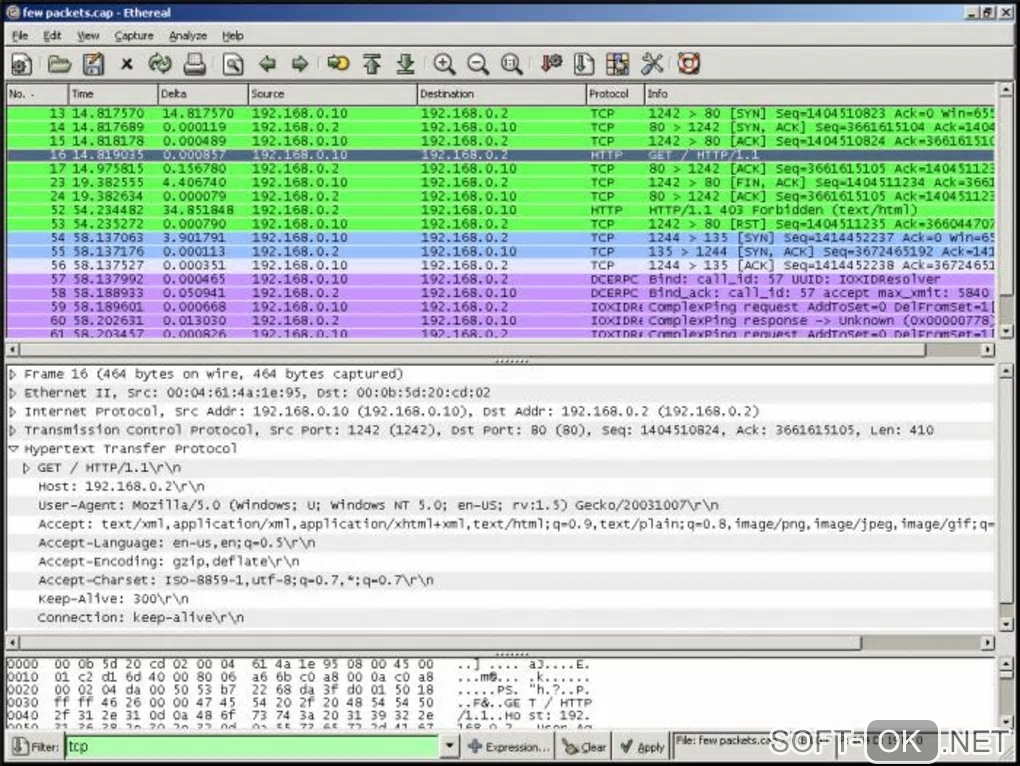The width and height of the screenshot is (1020, 766).
Task: Click the go to last packet icon
Action: pyautogui.click(x=406, y=64)
